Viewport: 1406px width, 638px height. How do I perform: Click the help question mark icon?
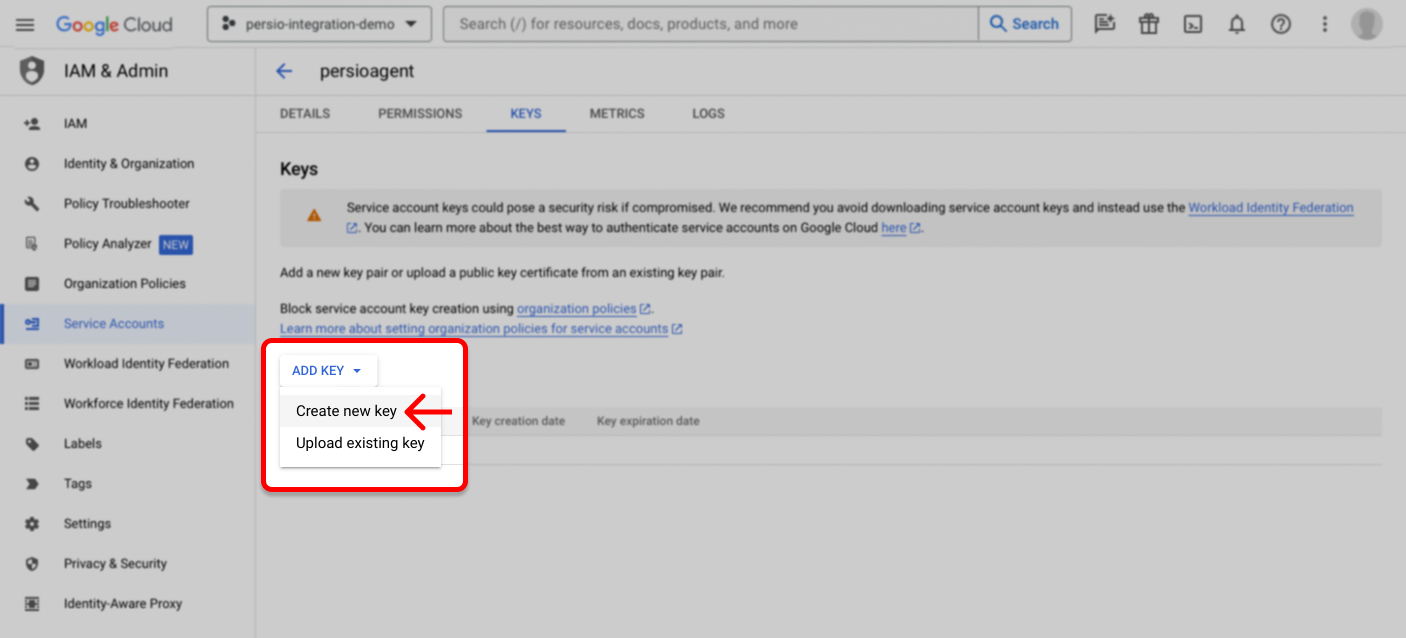1280,24
